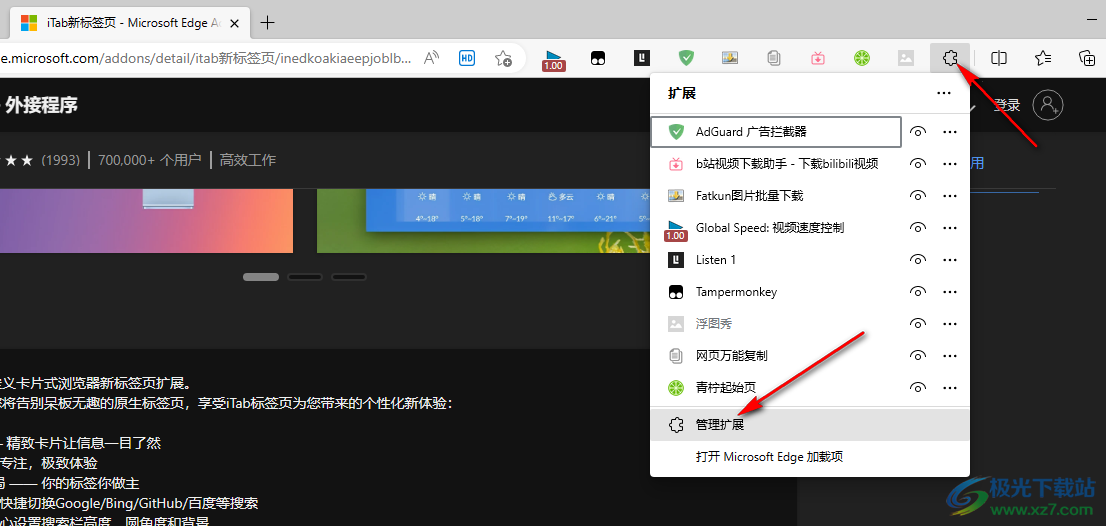This screenshot has width=1106, height=526.
Task: Toggle eye icon for Fatkun图片批量下载
Action: point(918,196)
